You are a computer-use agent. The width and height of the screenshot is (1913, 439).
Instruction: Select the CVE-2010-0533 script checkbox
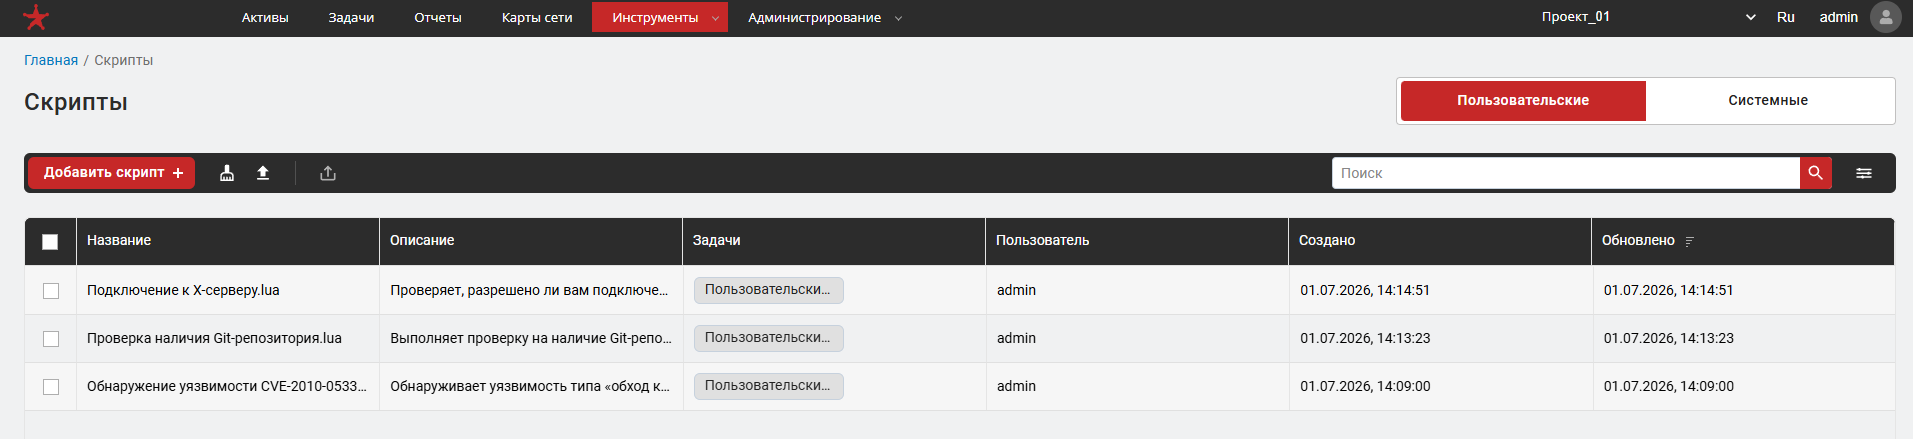(51, 387)
